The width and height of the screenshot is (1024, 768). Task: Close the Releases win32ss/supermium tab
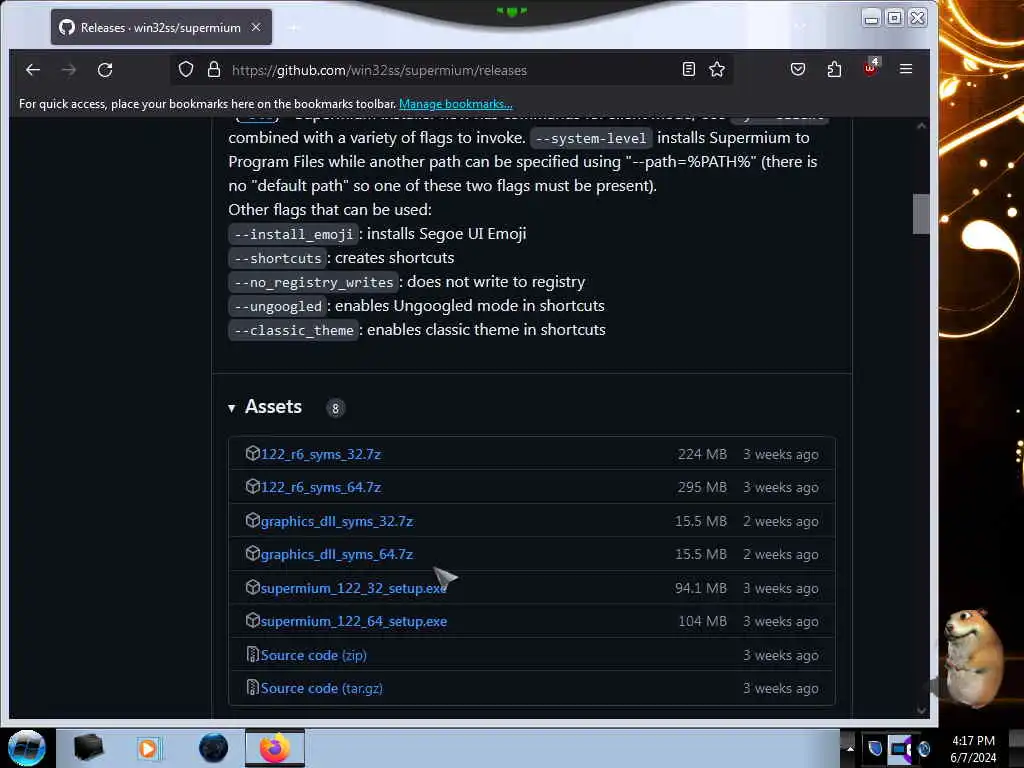pos(256,27)
